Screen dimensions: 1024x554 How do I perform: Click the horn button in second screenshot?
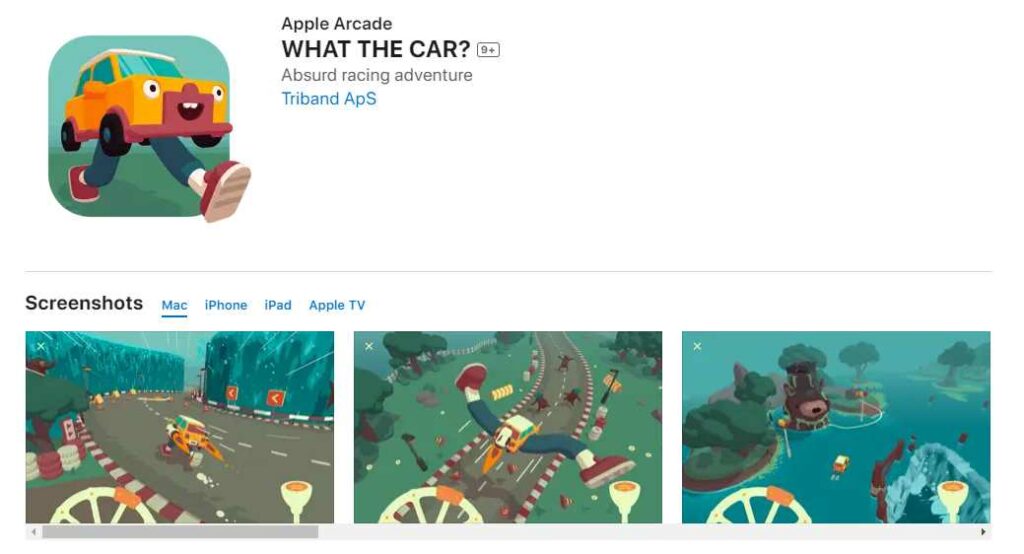pyautogui.click(x=625, y=502)
